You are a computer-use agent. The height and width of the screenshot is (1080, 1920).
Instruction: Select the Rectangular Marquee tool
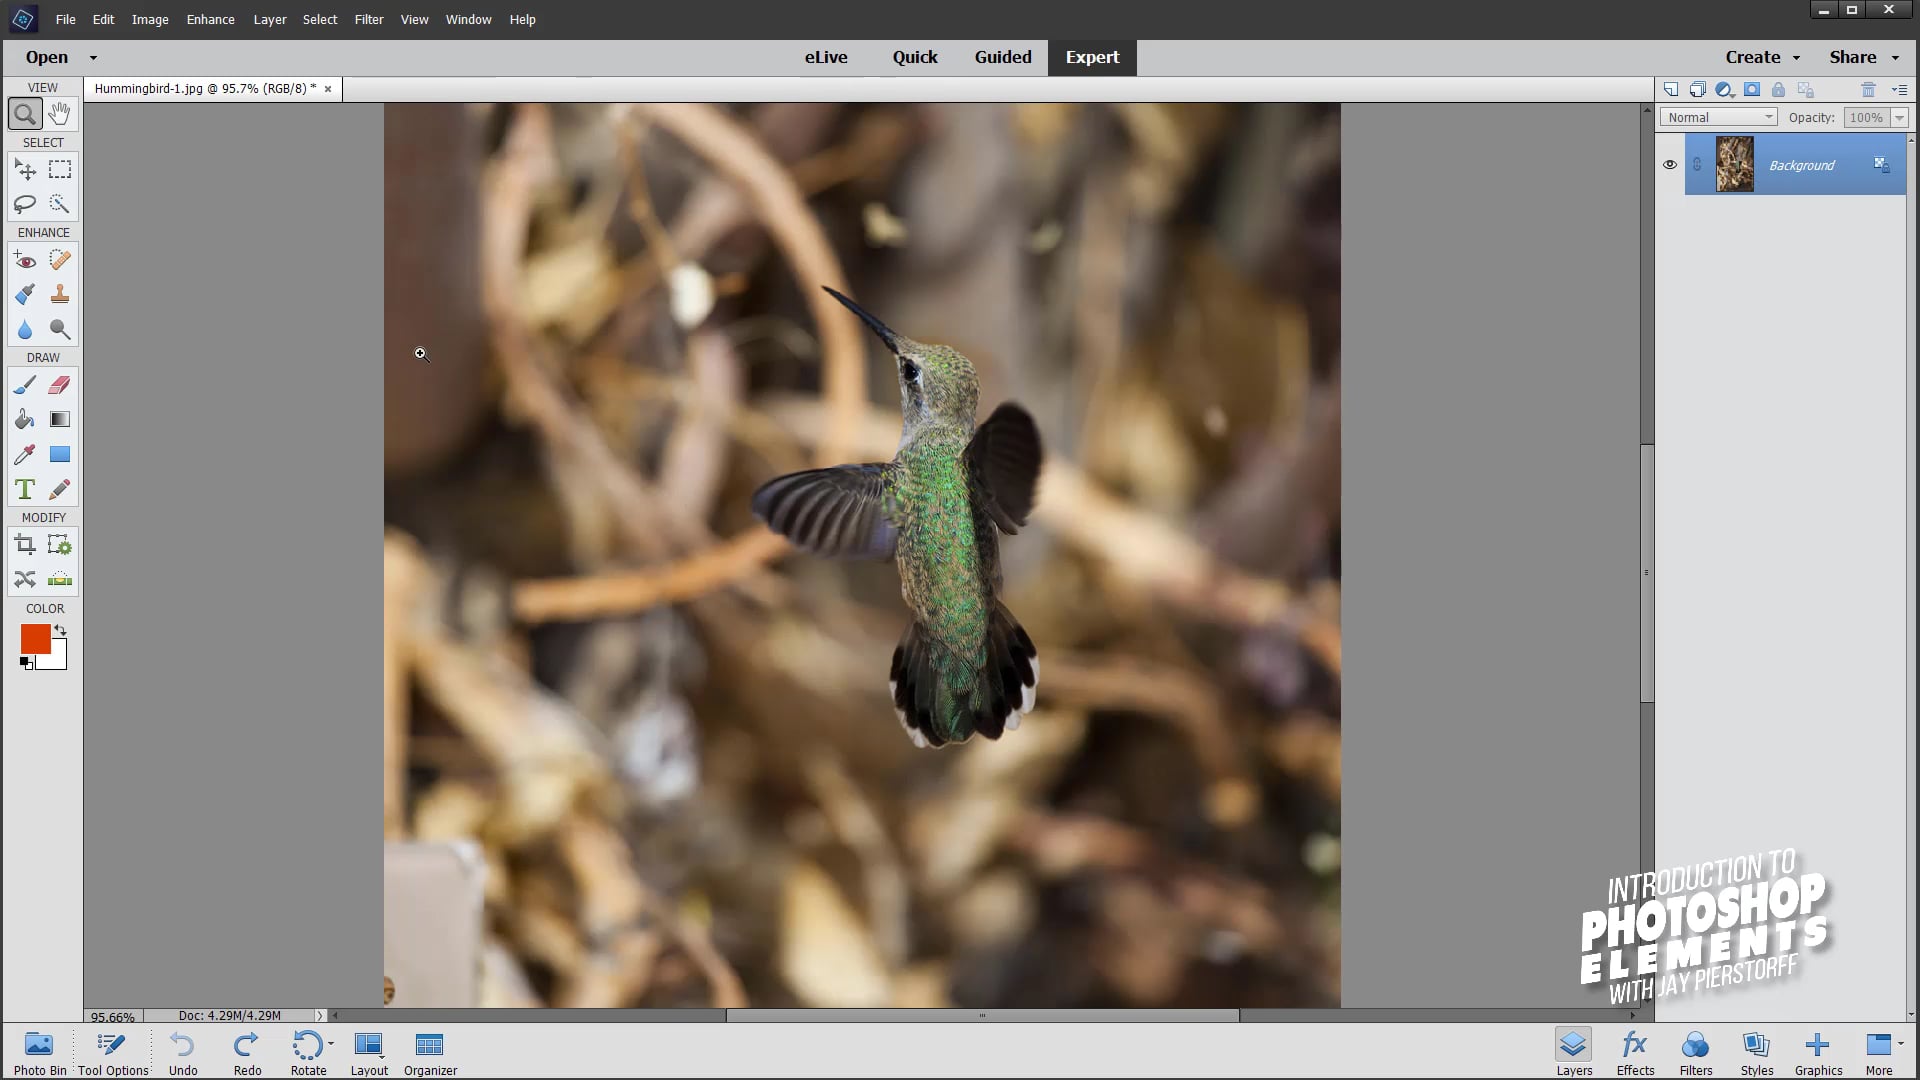pyautogui.click(x=59, y=169)
